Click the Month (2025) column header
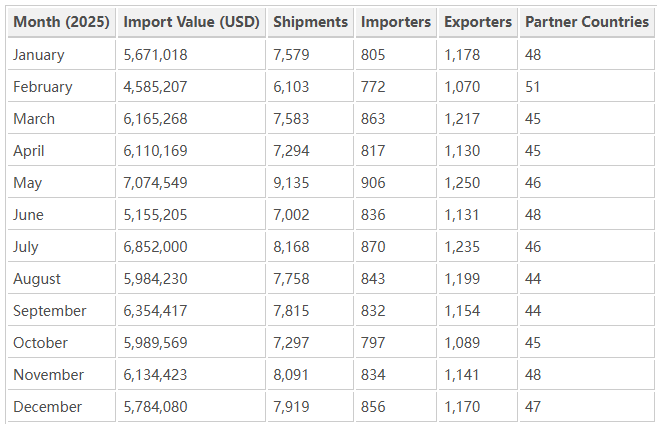Screen dimensions: 663x427 point(61,22)
